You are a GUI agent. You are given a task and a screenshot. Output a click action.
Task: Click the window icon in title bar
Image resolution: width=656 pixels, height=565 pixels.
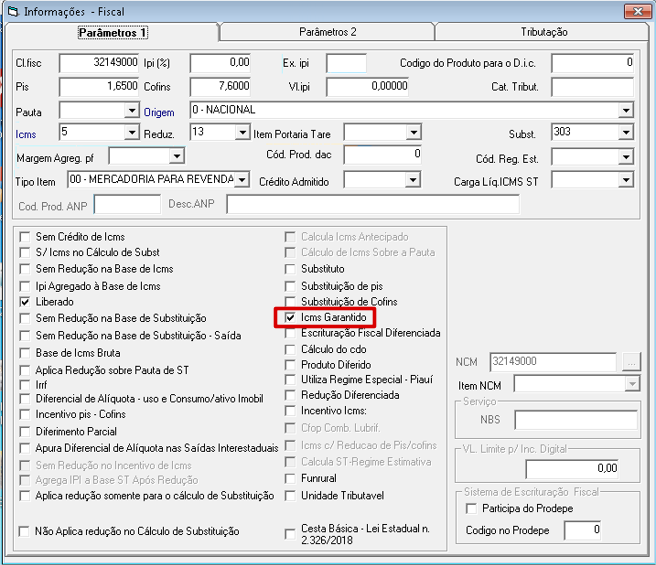tap(14, 11)
